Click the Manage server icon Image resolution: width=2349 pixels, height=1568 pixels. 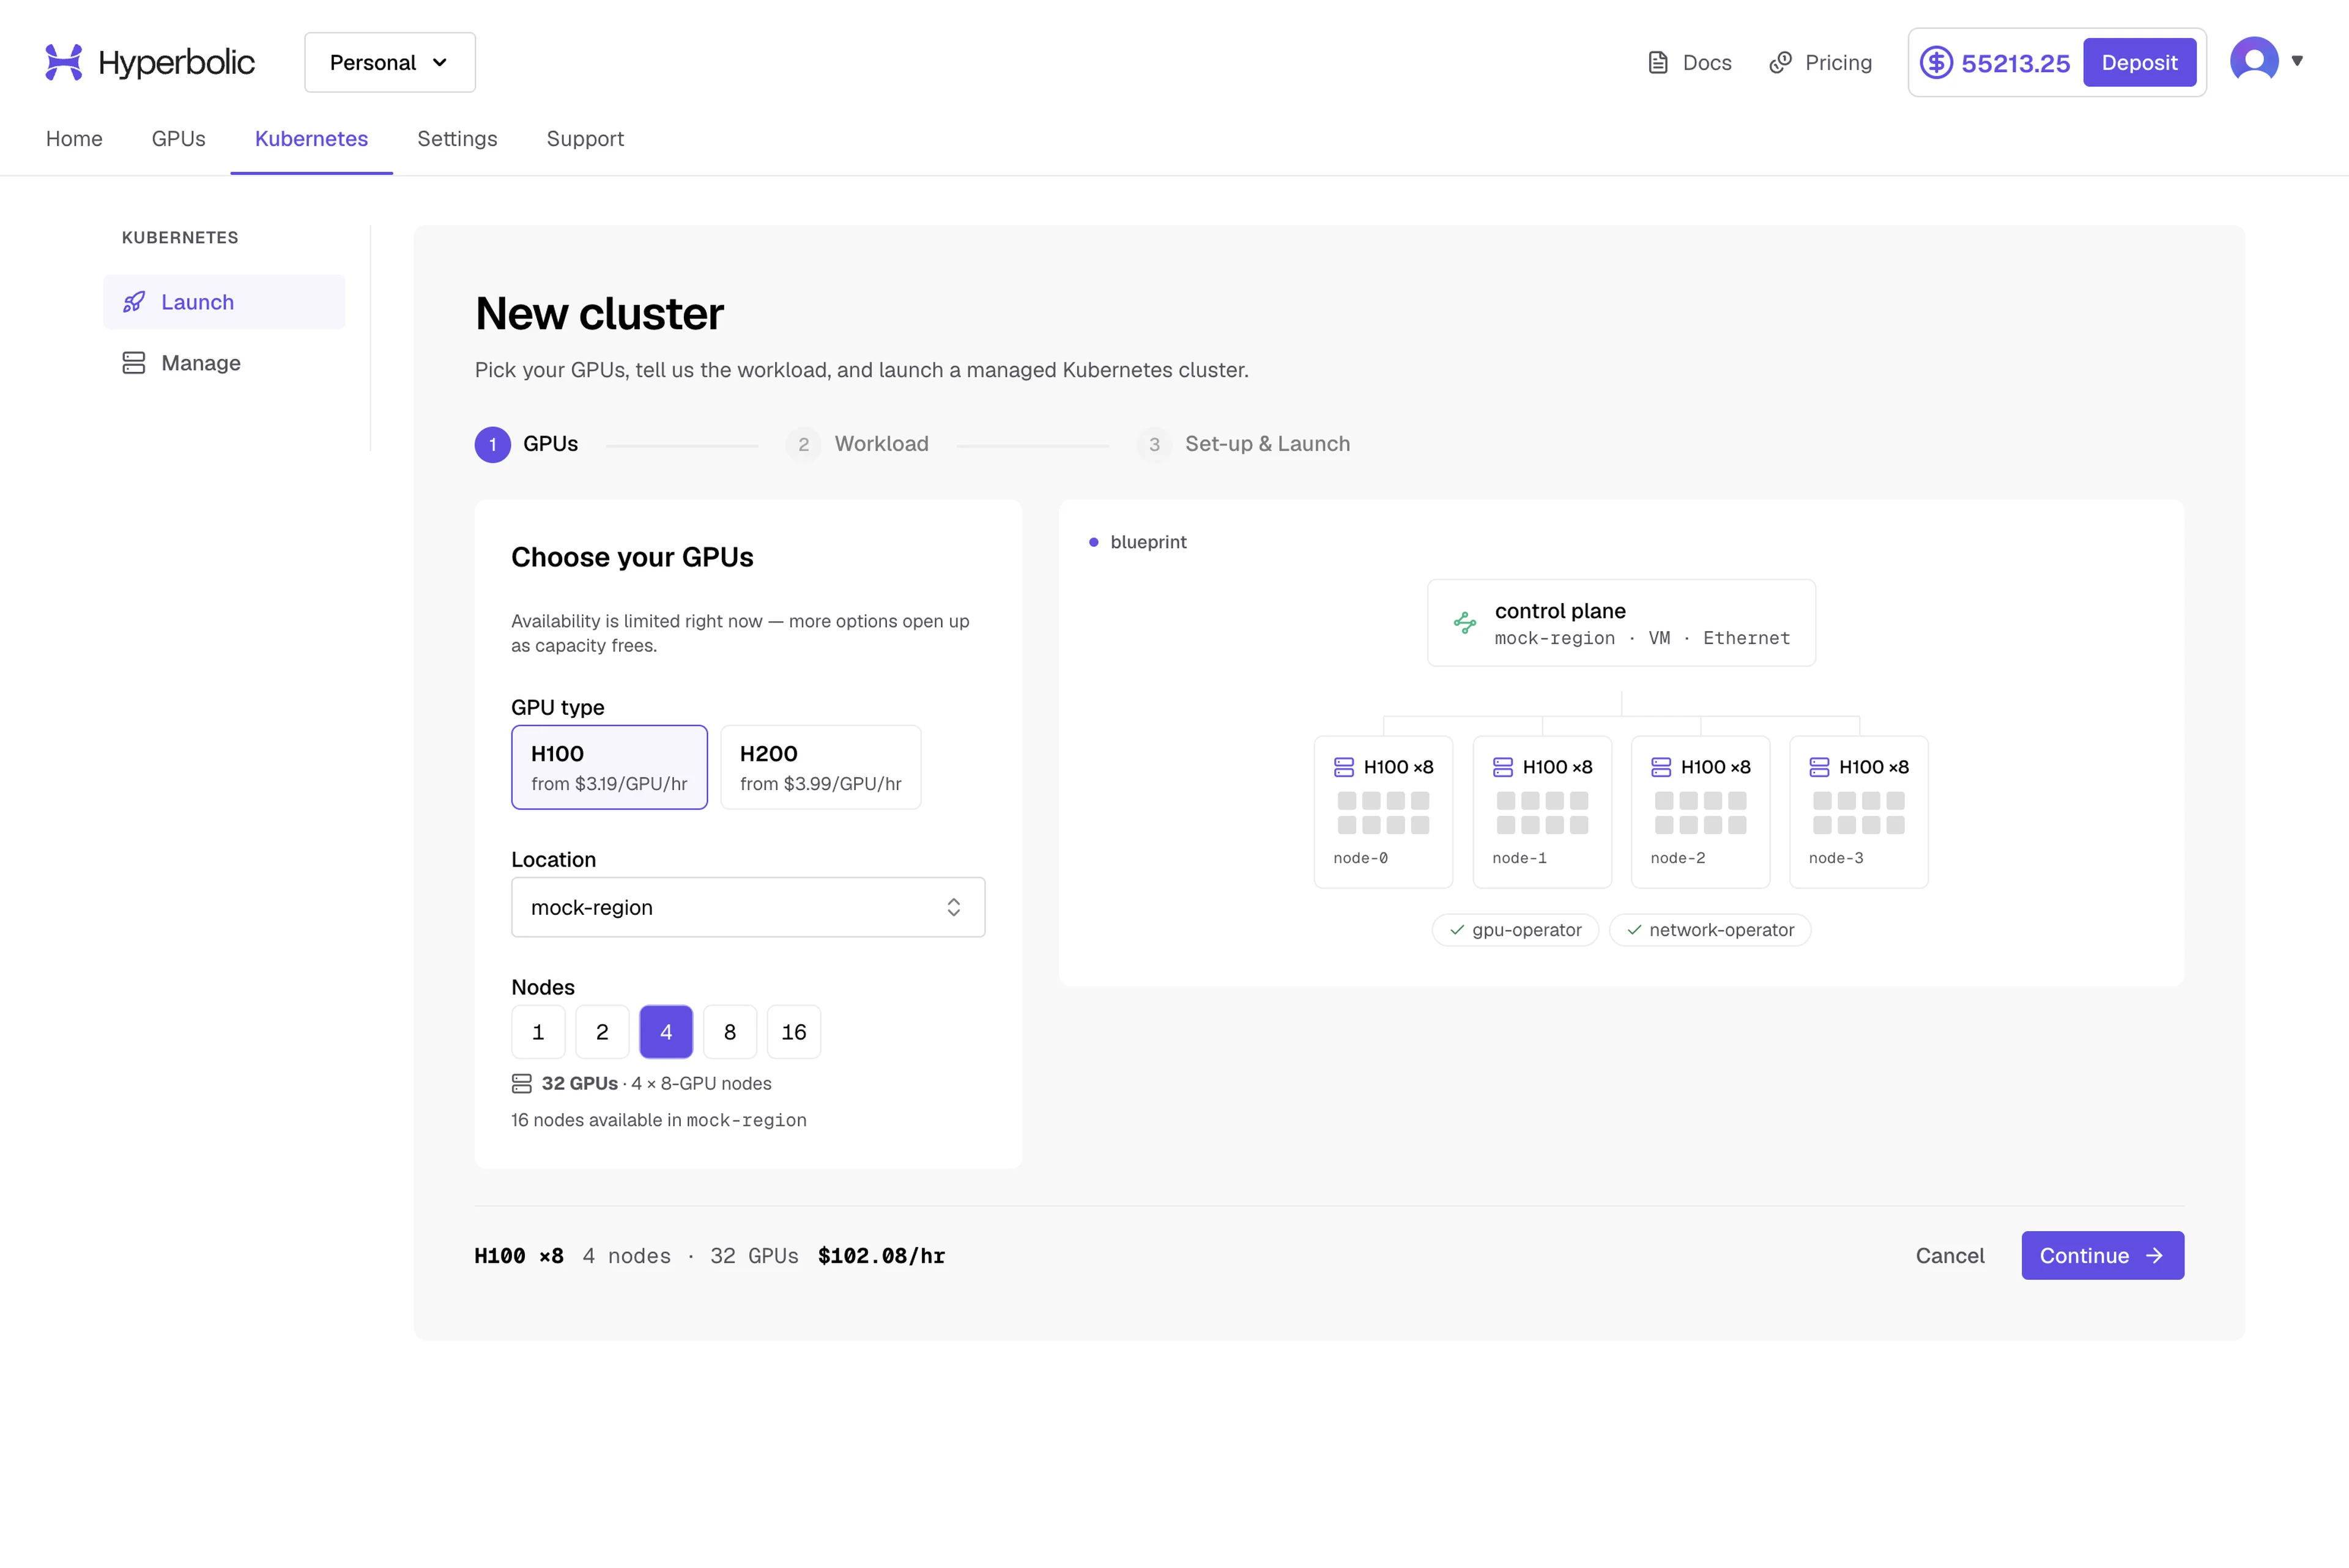134,363
